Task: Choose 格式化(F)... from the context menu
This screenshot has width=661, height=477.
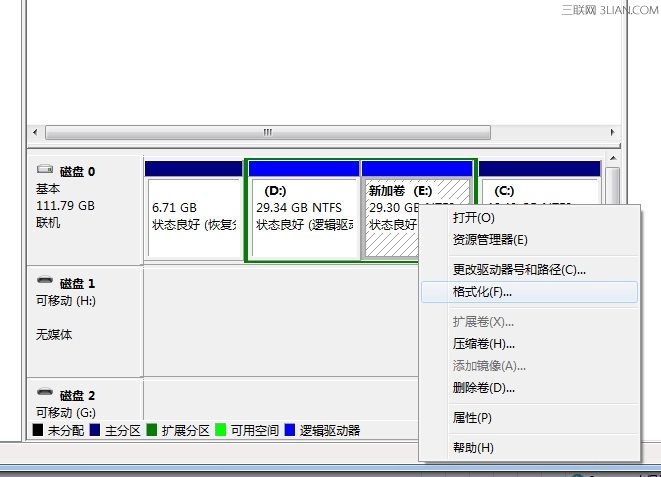Action: pos(482,292)
